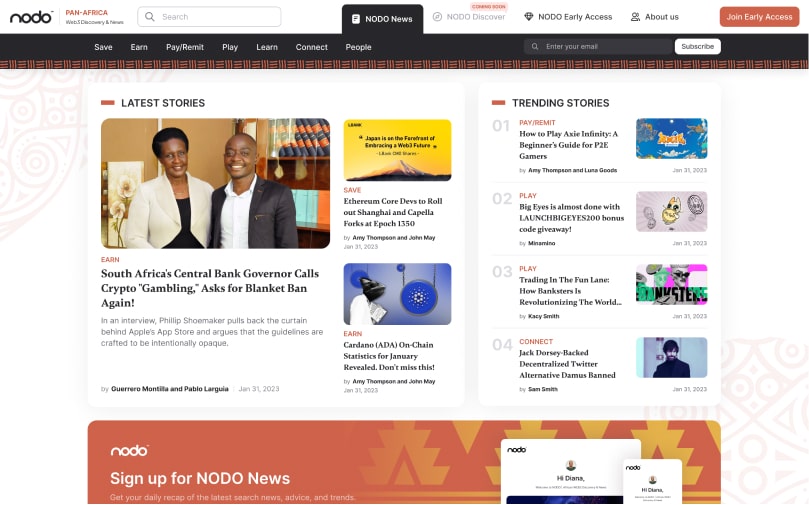Click the Subscribe button
This screenshot has width=809, height=505.
pos(697,47)
